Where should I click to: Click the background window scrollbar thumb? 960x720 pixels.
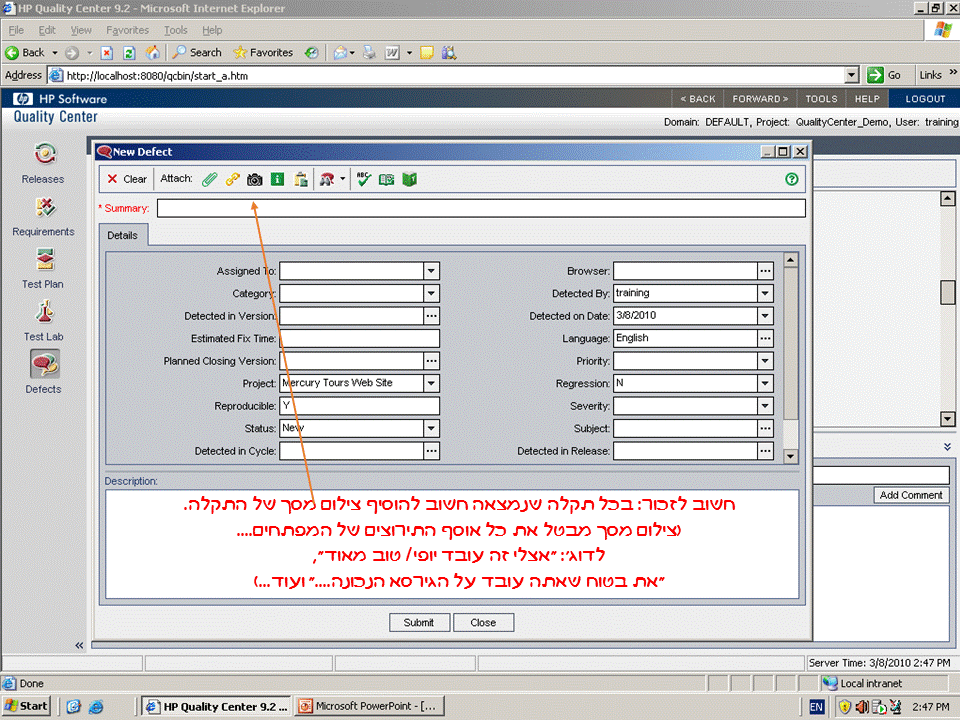pos(947,292)
